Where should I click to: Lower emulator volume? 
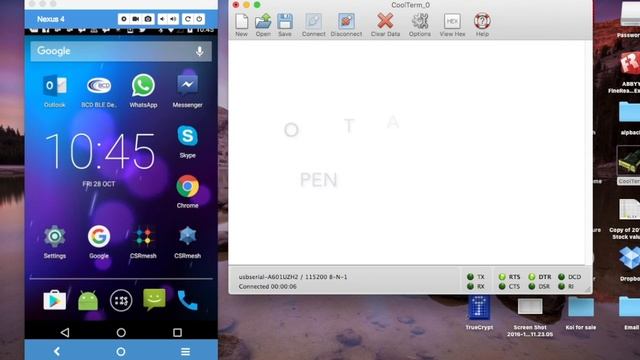pyautogui.click(x=162, y=19)
